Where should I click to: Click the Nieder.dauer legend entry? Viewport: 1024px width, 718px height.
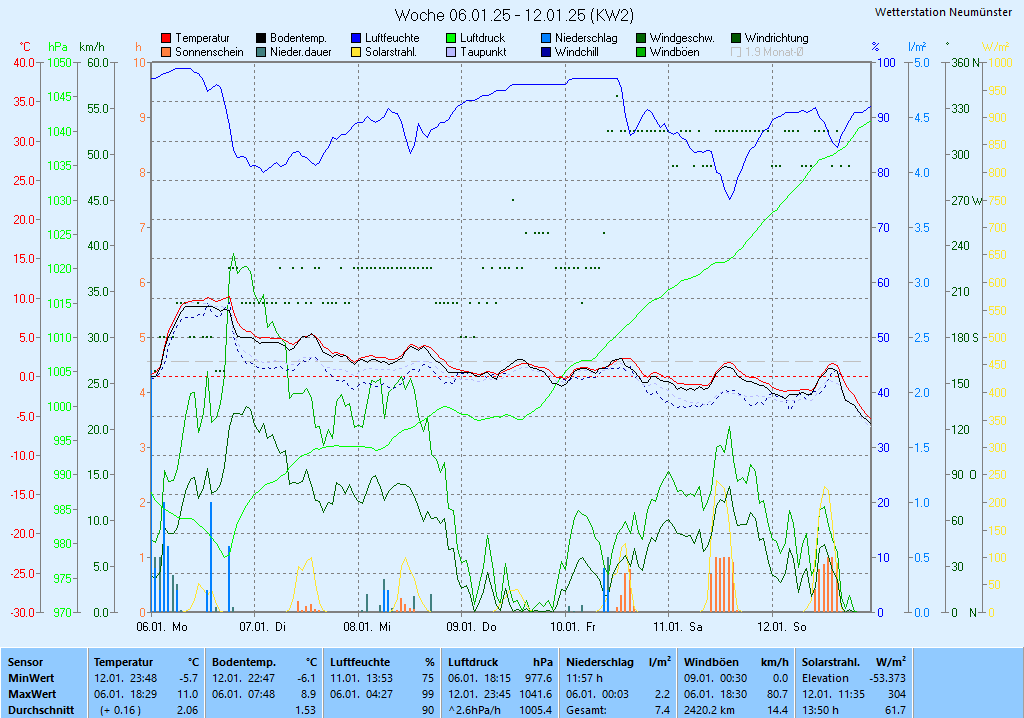(300, 52)
